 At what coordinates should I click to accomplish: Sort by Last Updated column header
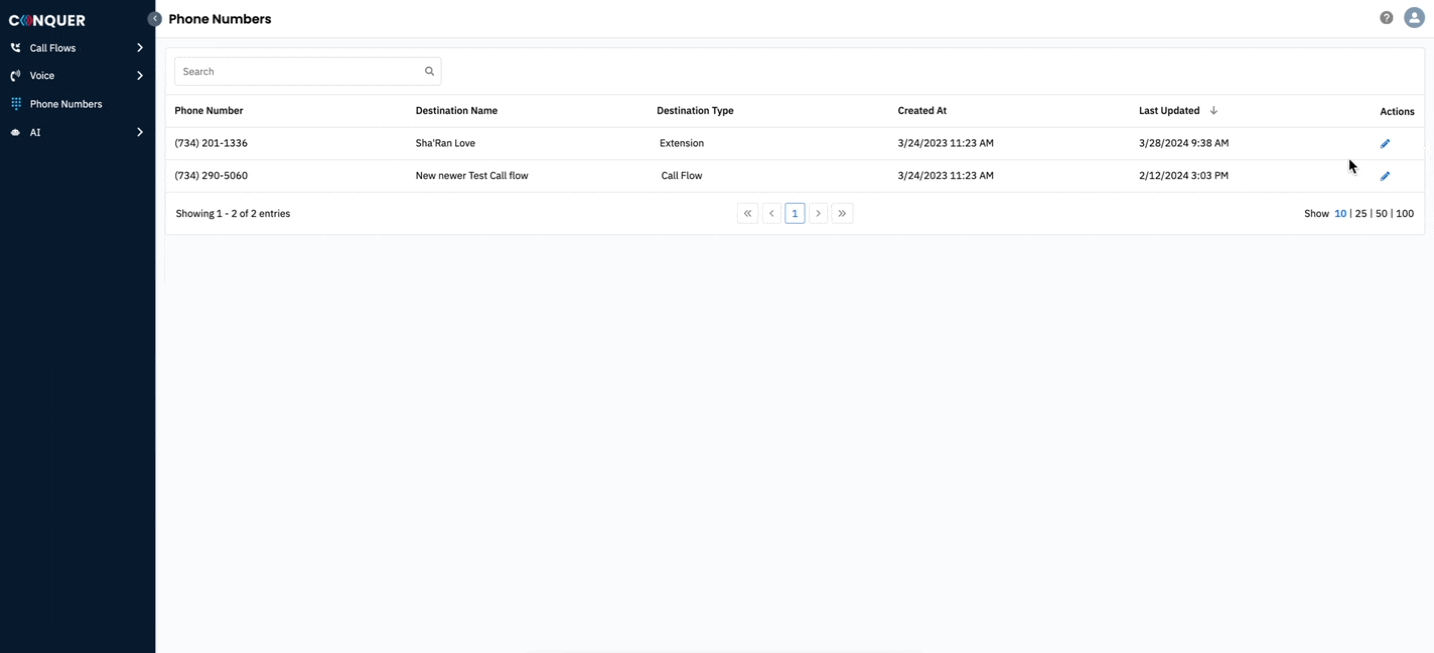[x=1169, y=111]
